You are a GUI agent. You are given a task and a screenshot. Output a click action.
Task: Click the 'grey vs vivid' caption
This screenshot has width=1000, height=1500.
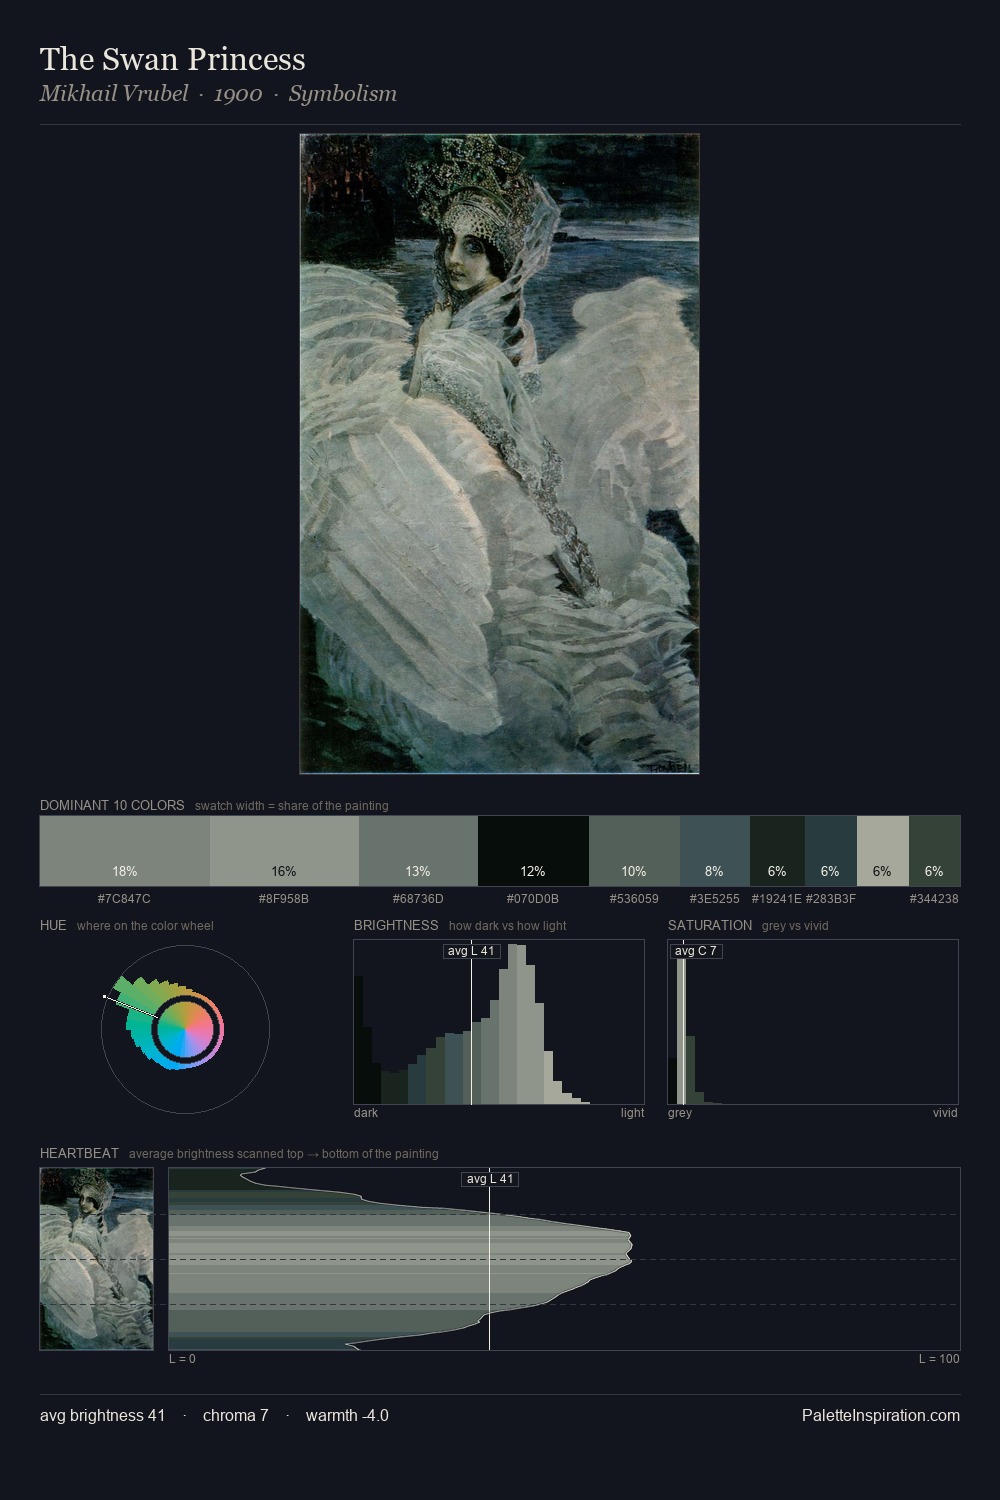[x=795, y=926]
